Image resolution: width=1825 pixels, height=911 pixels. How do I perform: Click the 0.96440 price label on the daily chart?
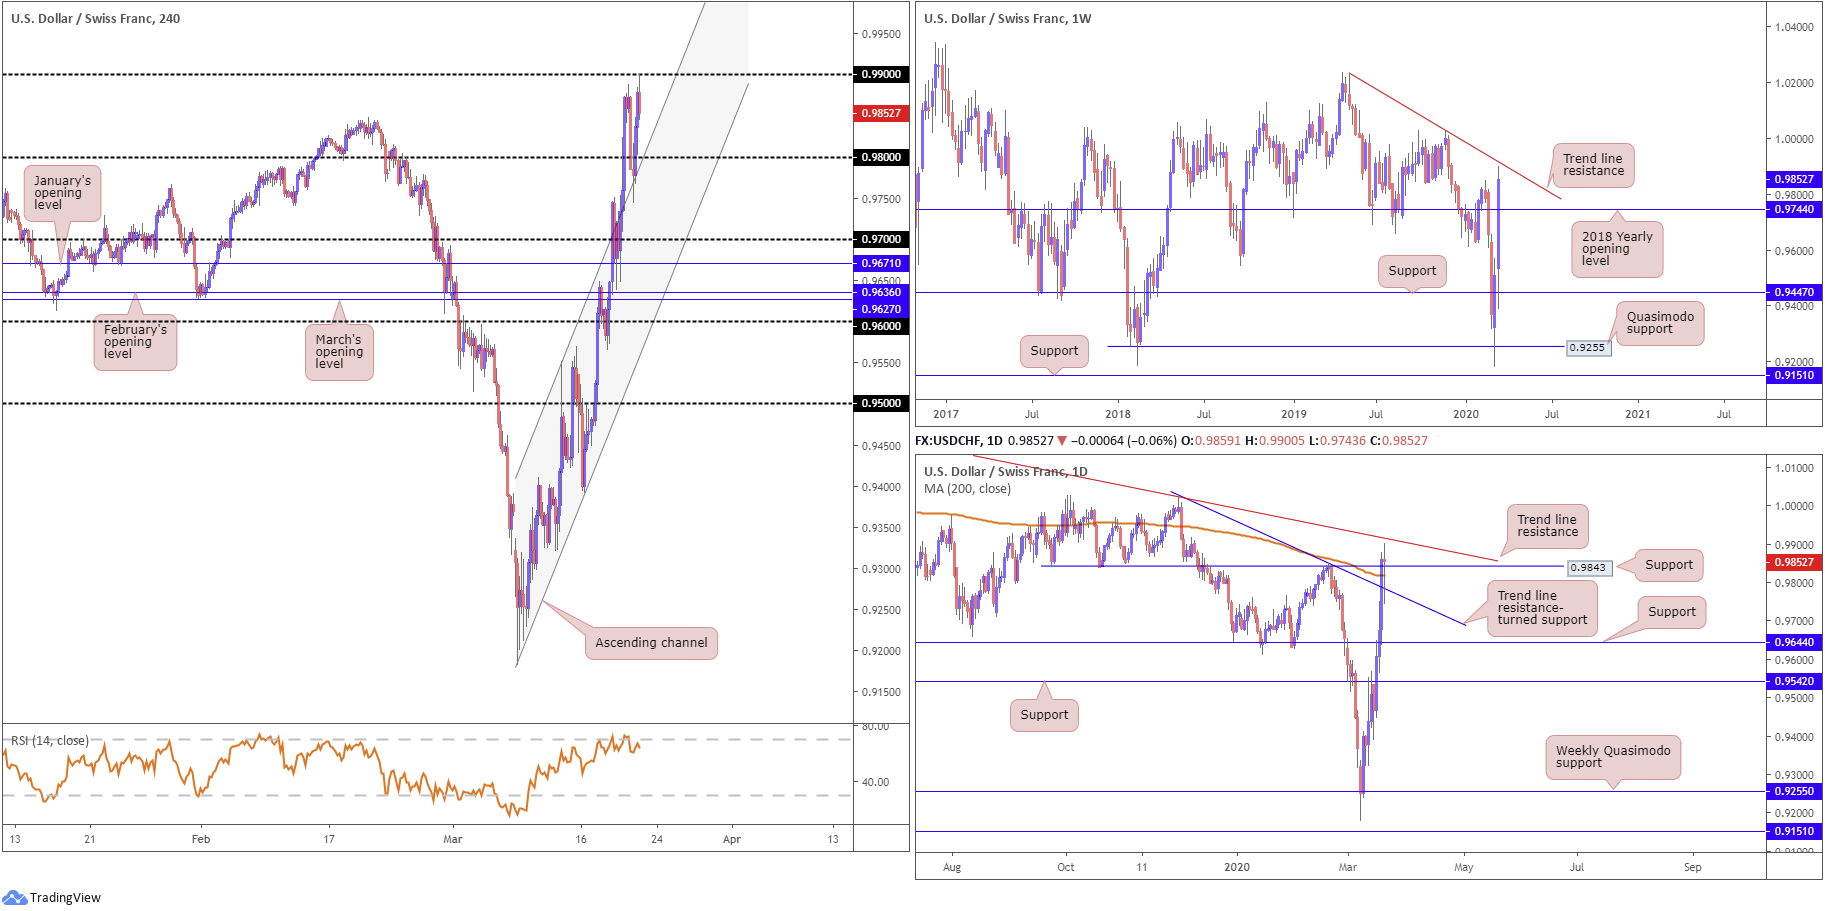1794,642
